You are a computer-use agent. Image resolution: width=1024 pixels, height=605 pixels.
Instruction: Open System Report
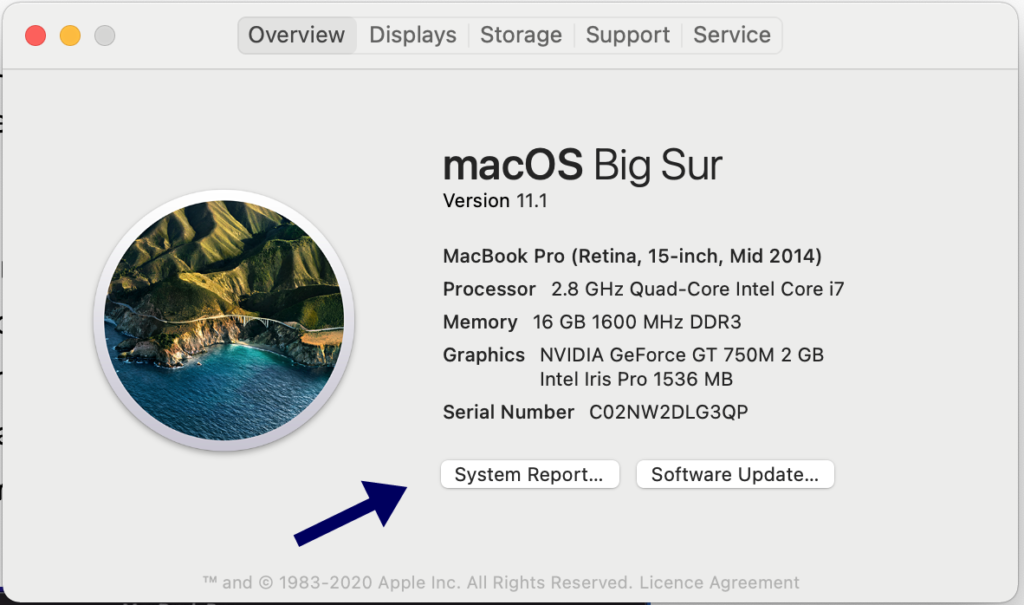[529, 474]
